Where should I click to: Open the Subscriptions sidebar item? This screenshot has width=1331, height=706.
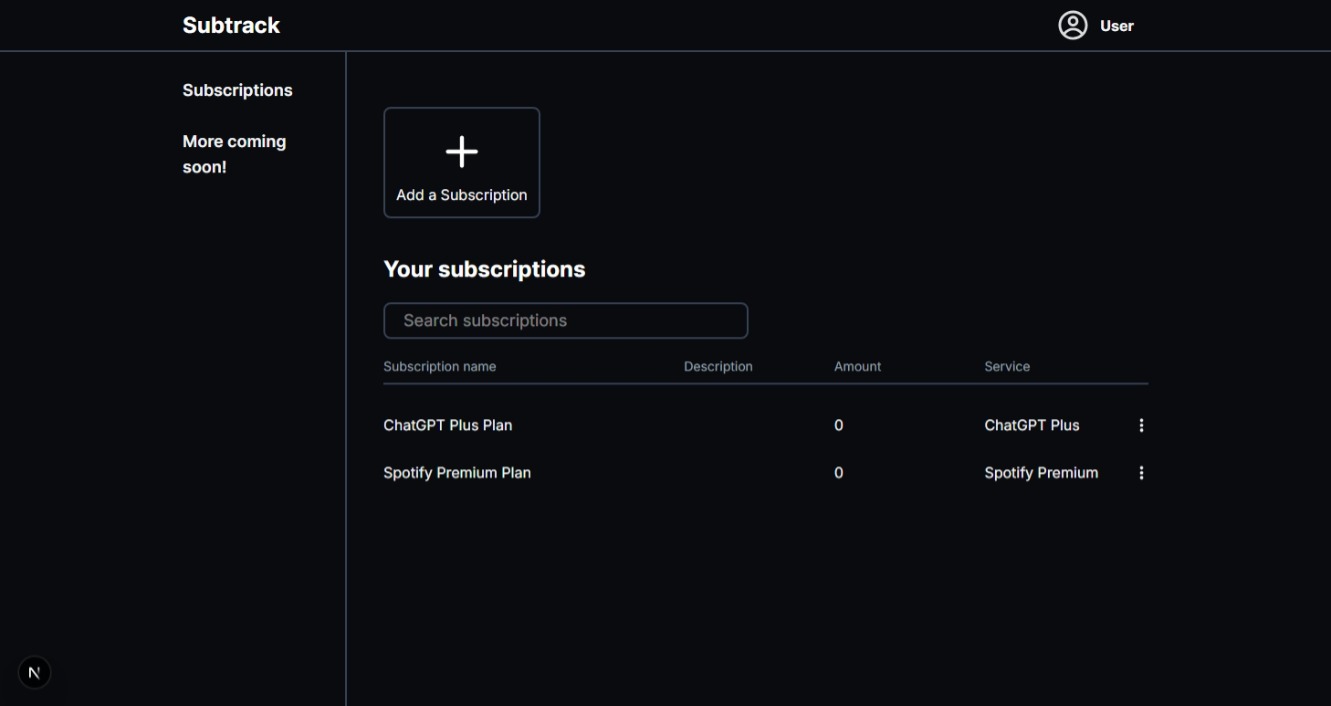click(237, 90)
